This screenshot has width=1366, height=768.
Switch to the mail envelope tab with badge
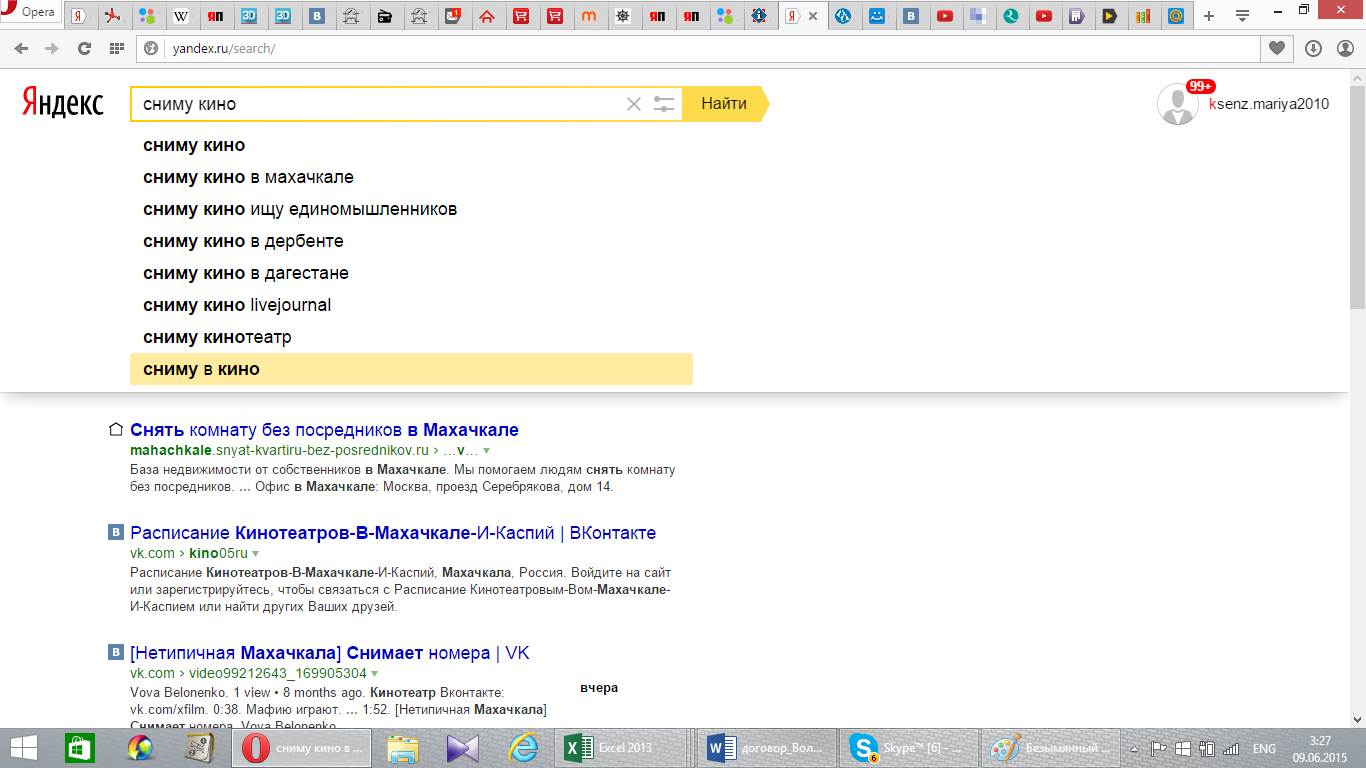tap(453, 16)
